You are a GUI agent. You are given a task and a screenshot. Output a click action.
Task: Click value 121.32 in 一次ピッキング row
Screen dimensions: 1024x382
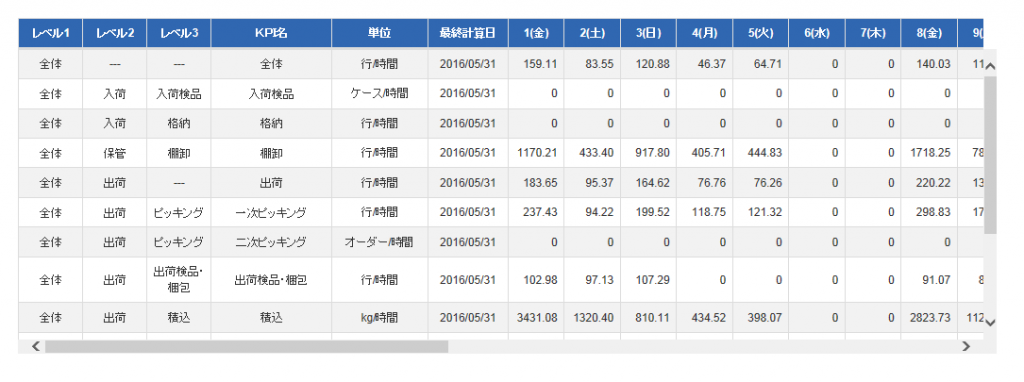(766, 213)
